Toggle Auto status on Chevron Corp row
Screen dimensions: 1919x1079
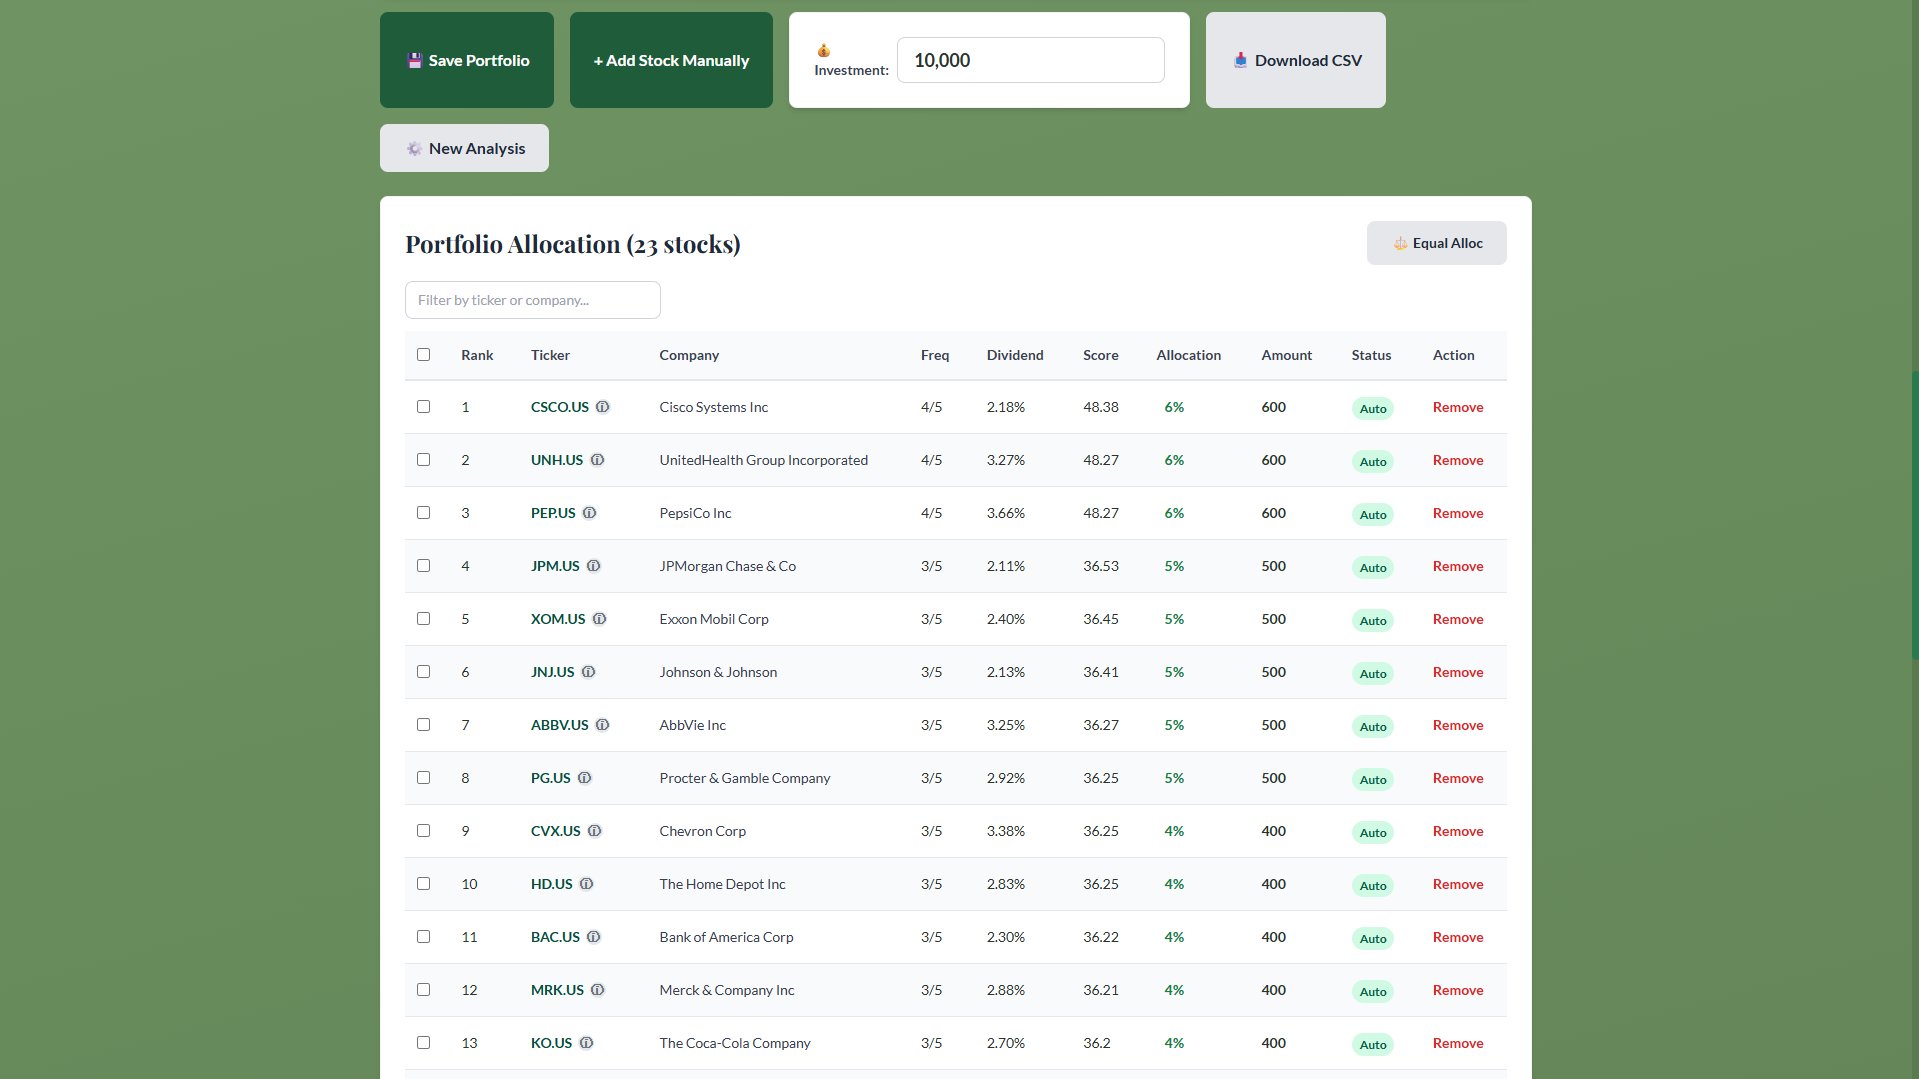click(1372, 831)
